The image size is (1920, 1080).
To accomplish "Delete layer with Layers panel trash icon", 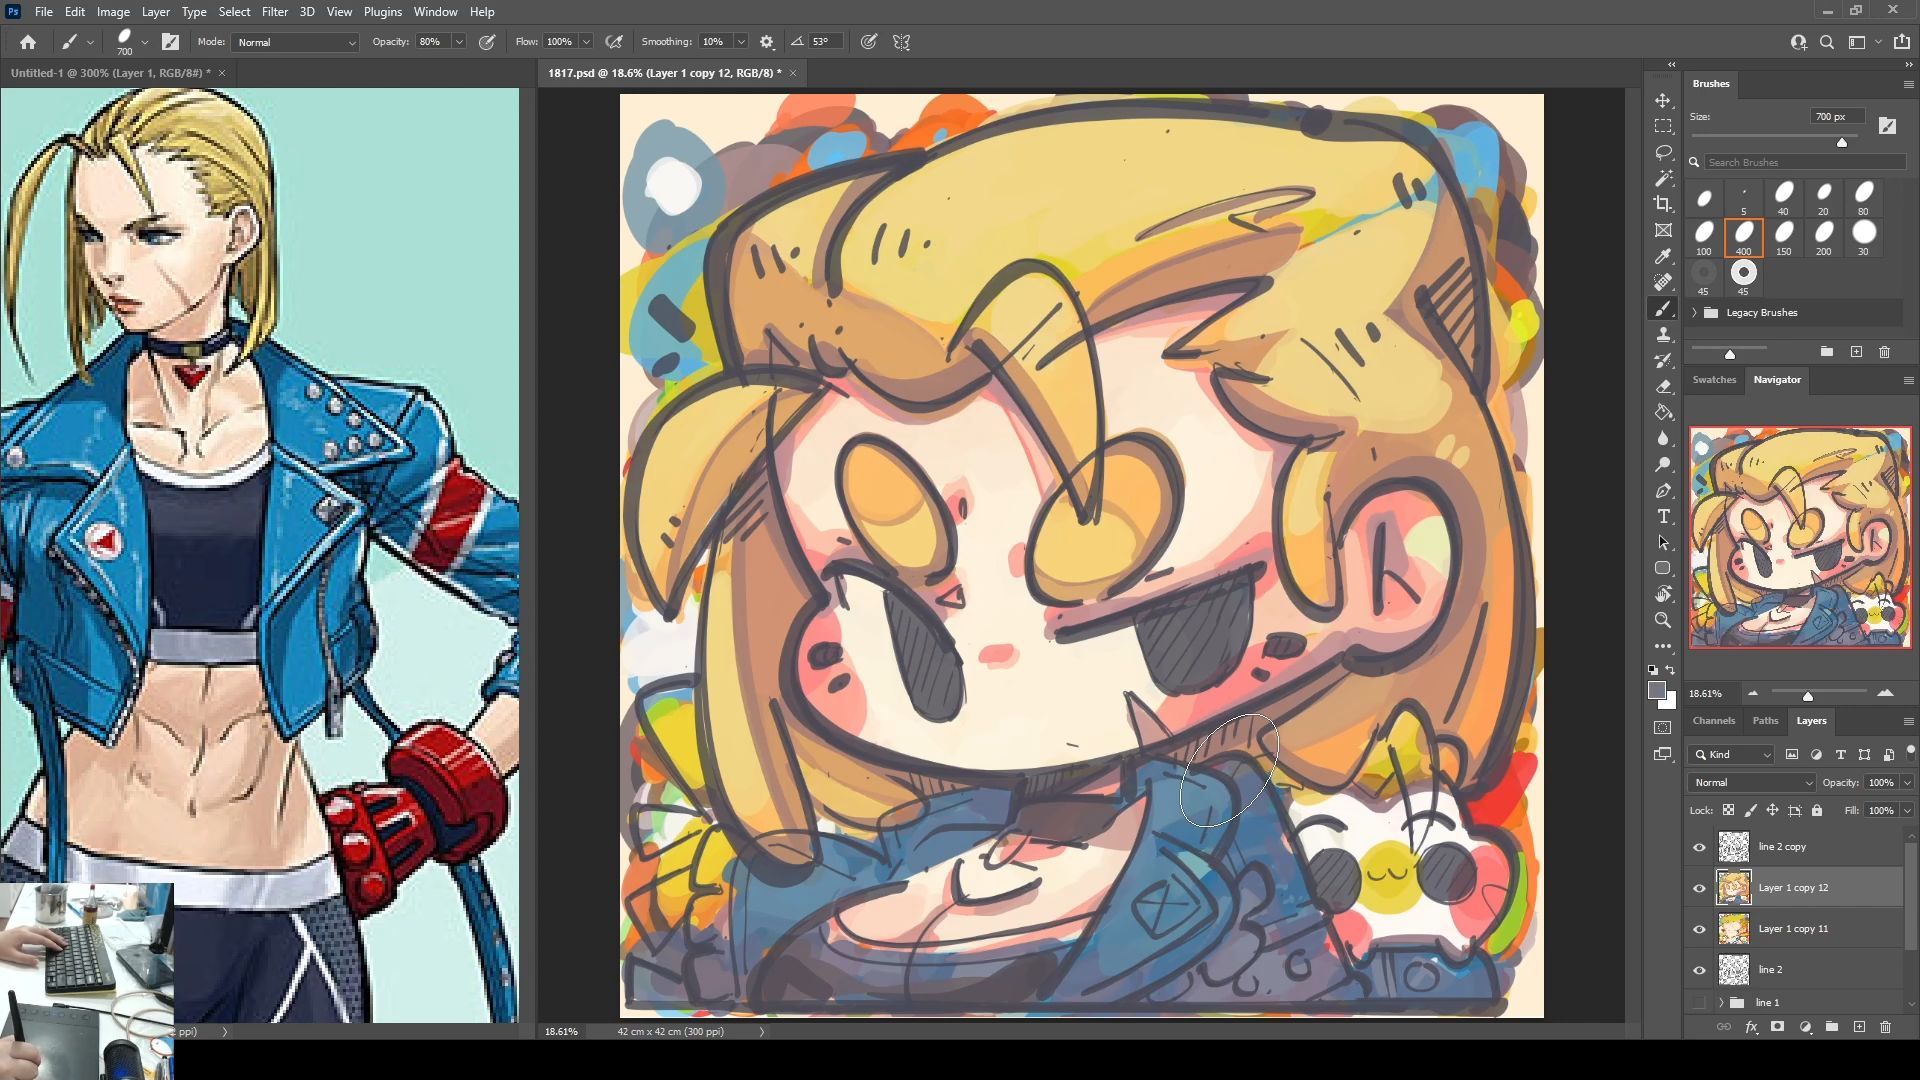I will pyautogui.click(x=1885, y=1027).
